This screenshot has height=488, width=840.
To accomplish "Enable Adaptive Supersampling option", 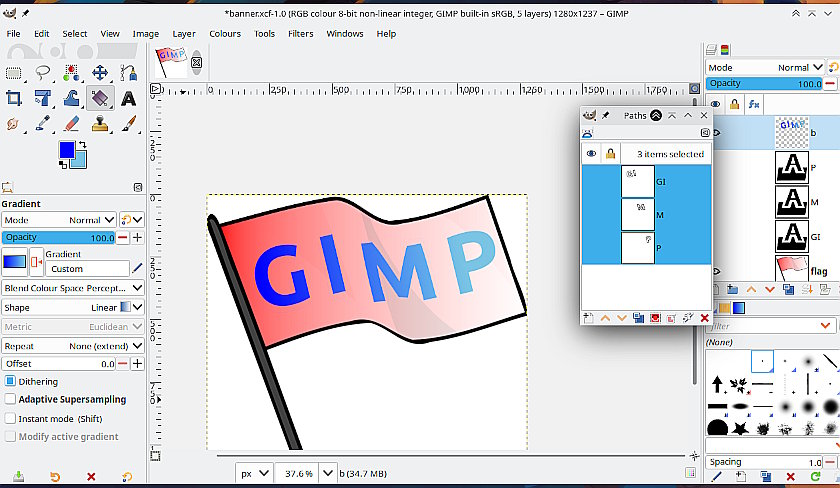I will pos(11,399).
